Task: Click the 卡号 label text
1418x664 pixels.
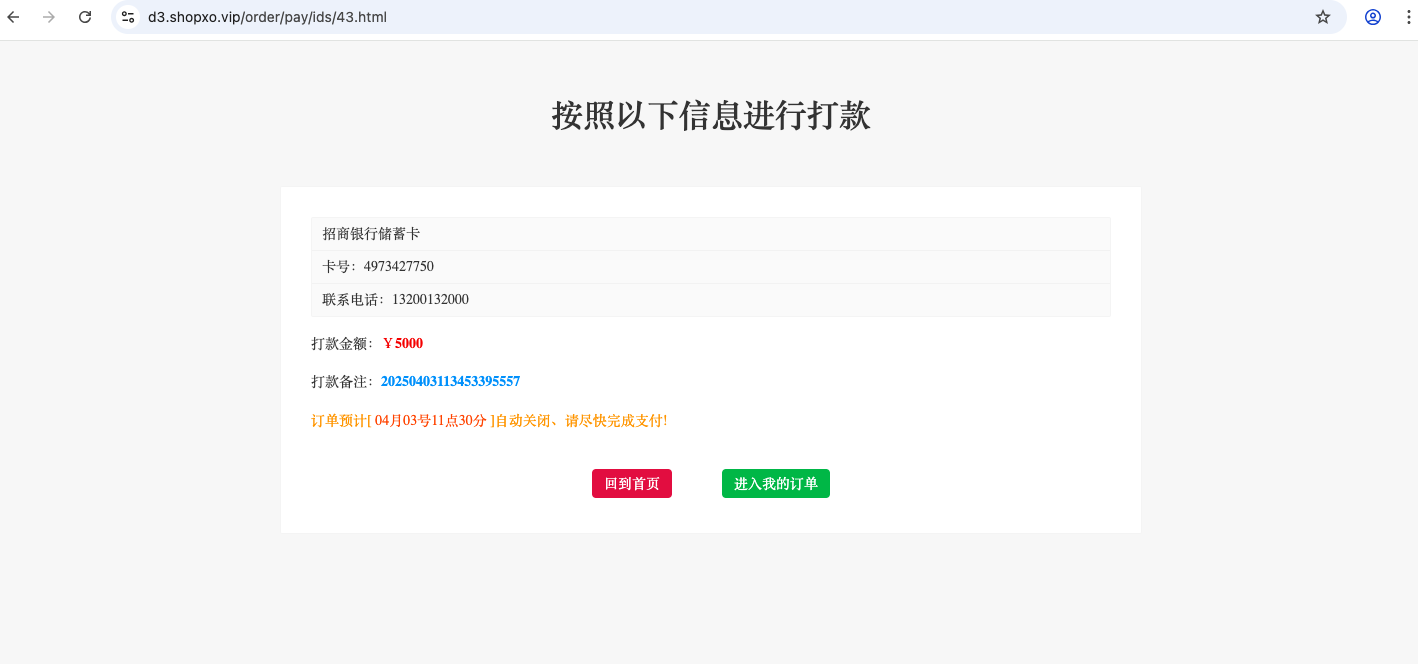Action: click(338, 267)
